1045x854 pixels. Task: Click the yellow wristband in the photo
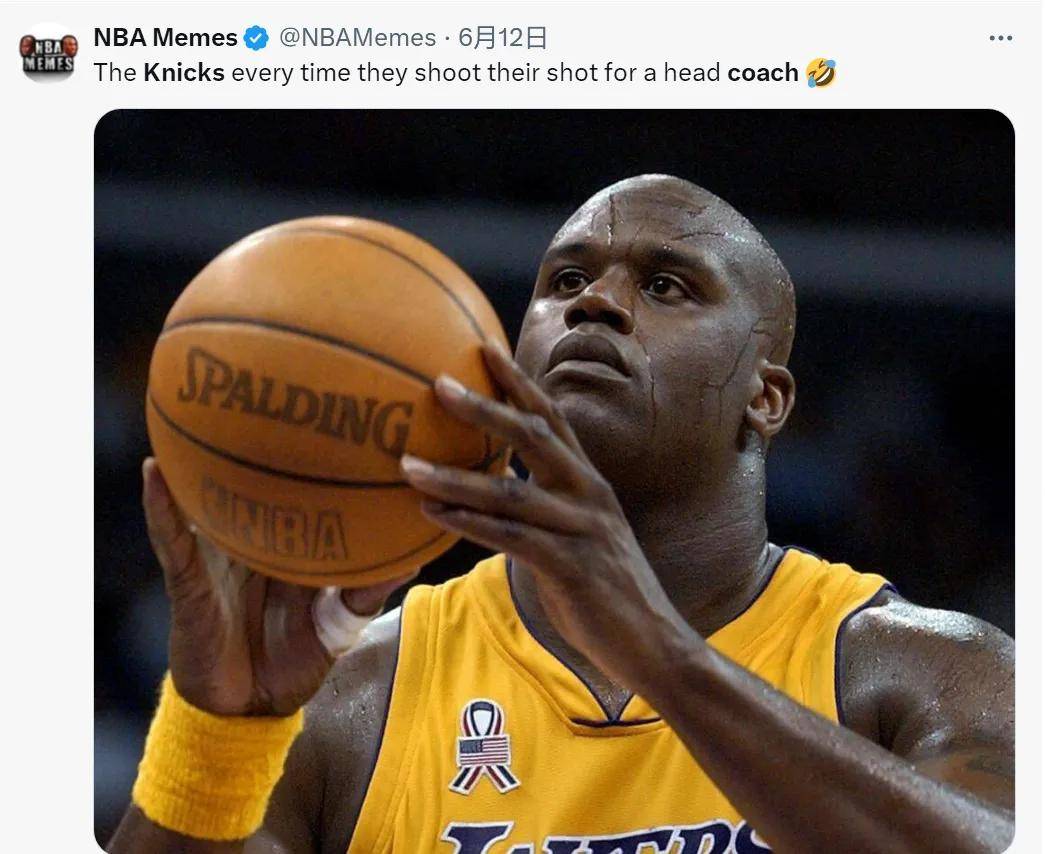217,759
